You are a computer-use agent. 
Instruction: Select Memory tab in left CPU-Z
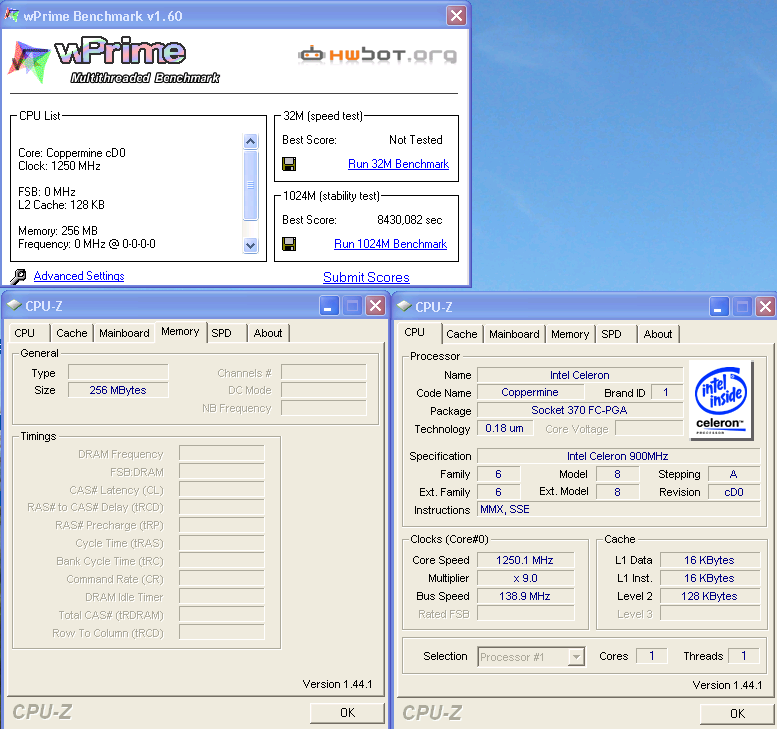pos(180,332)
